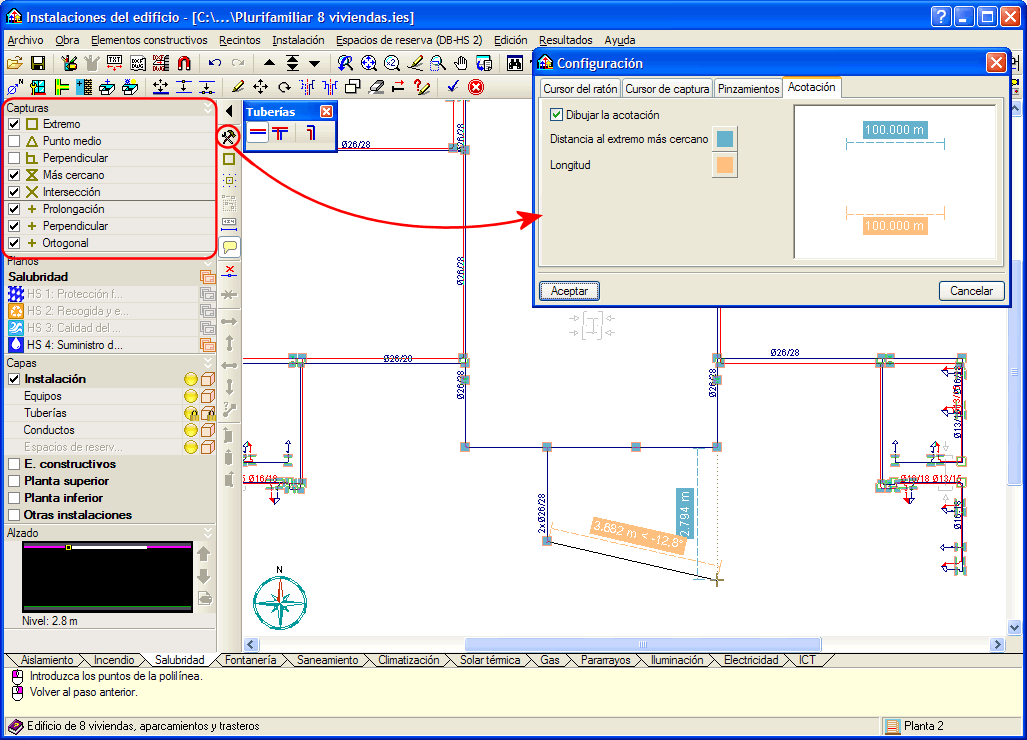Pick color for Distancia al extremo más cercano

(x=724, y=139)
